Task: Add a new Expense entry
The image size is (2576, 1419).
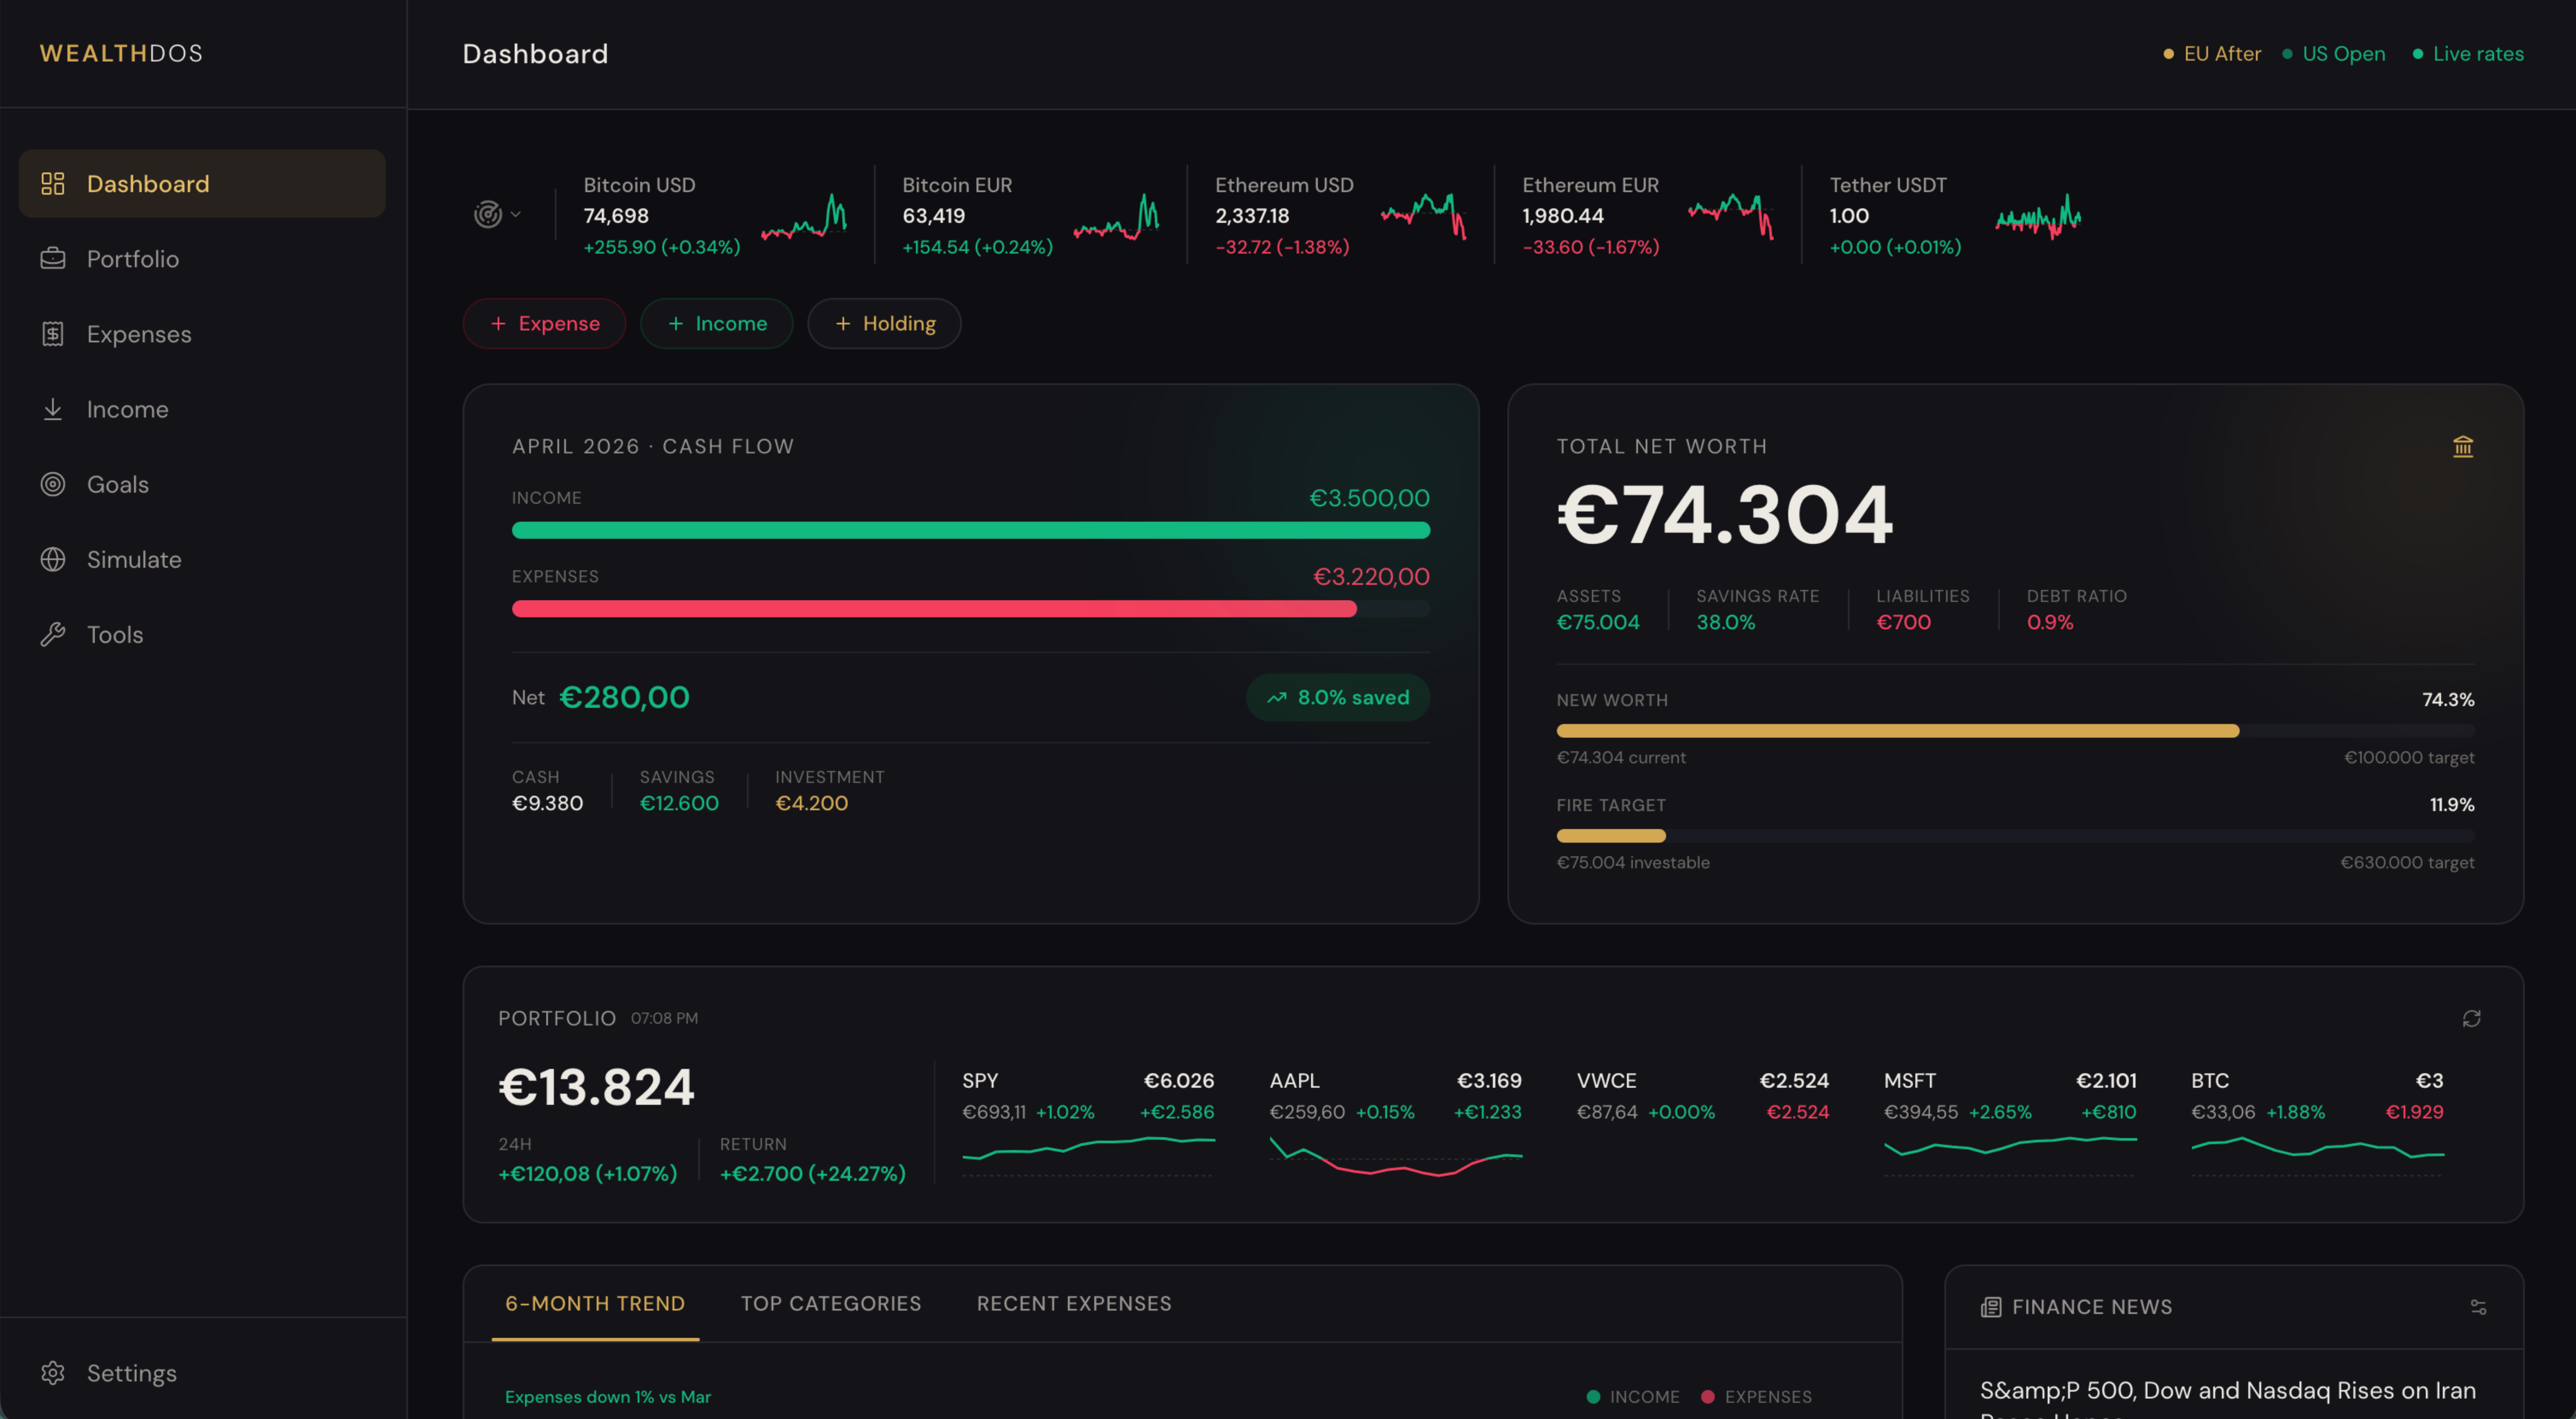Action: click(x=544, y=323)
